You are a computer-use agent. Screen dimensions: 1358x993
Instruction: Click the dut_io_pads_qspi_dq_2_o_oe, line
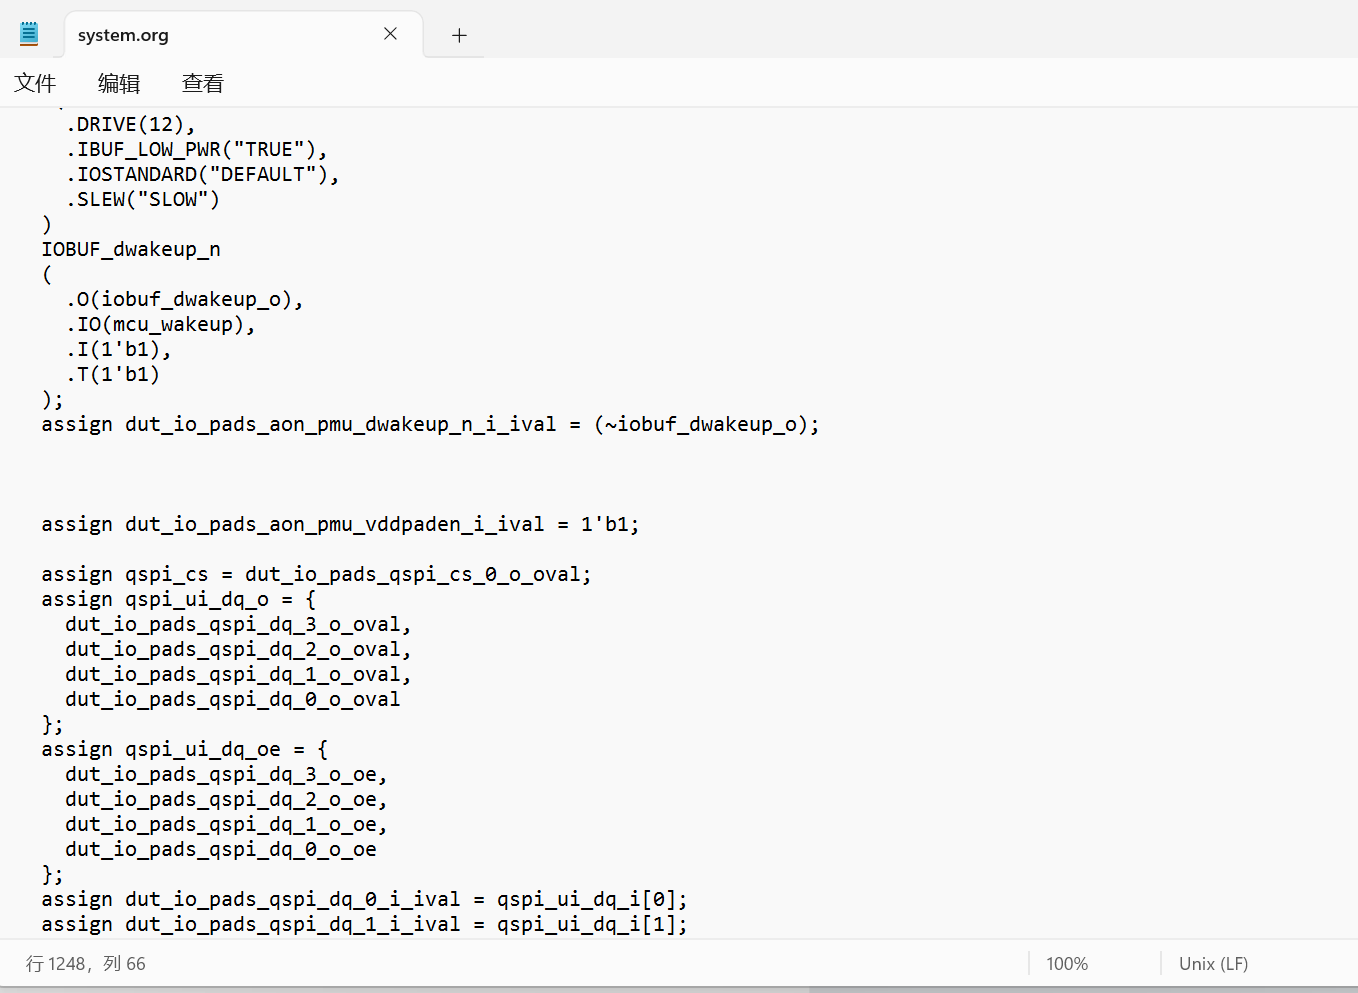227,799
